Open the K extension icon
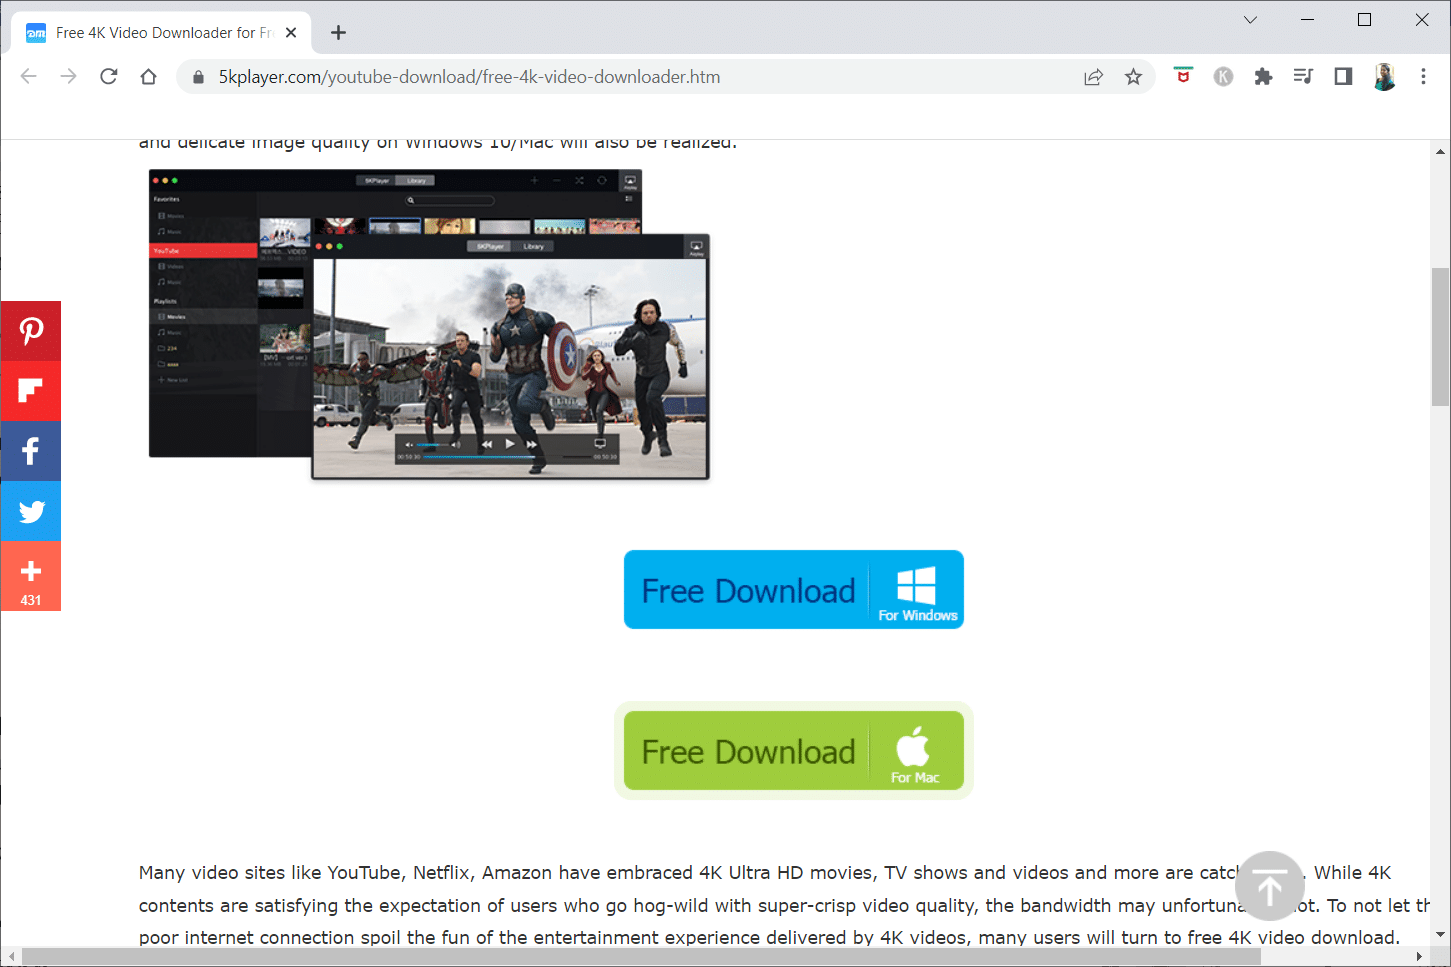Screen dimensions: 1451x967 pyautogui.click(x=1223, y=77)
